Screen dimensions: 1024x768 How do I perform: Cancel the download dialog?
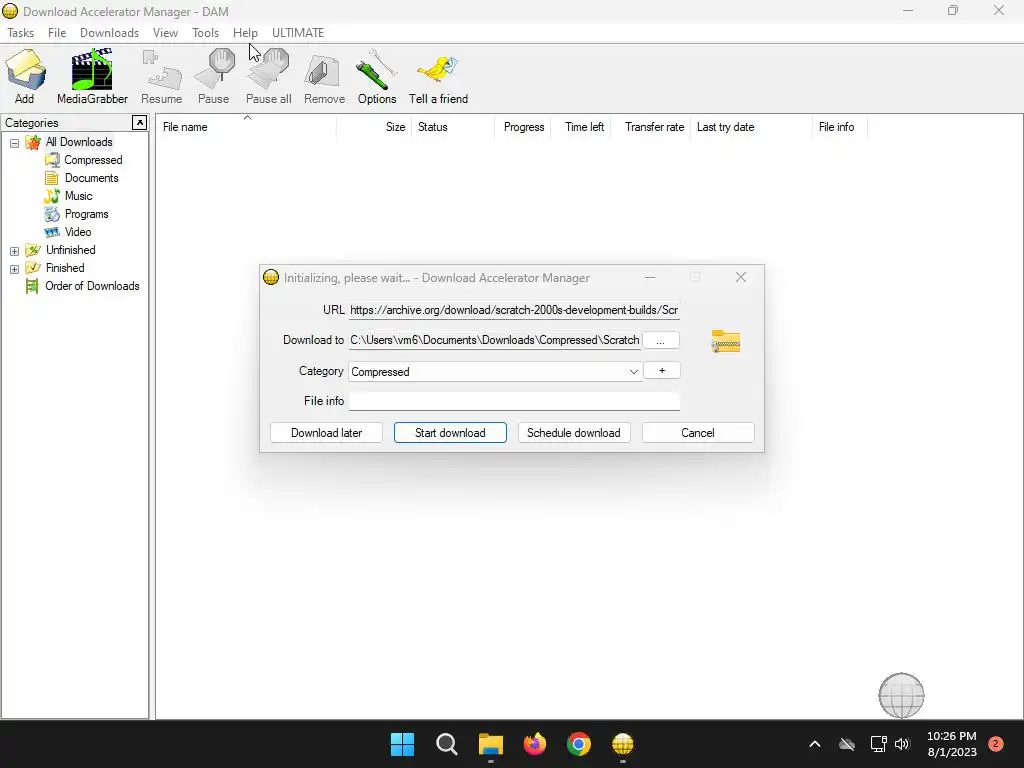(x=698, y=433)
